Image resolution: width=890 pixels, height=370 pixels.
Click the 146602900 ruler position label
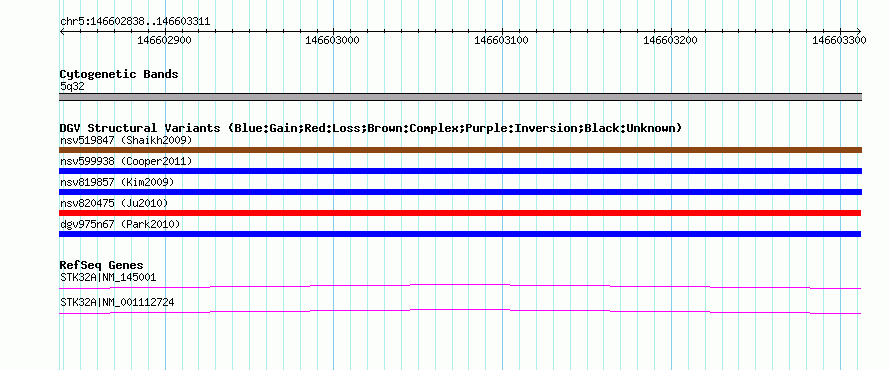(x=164, y=40)
